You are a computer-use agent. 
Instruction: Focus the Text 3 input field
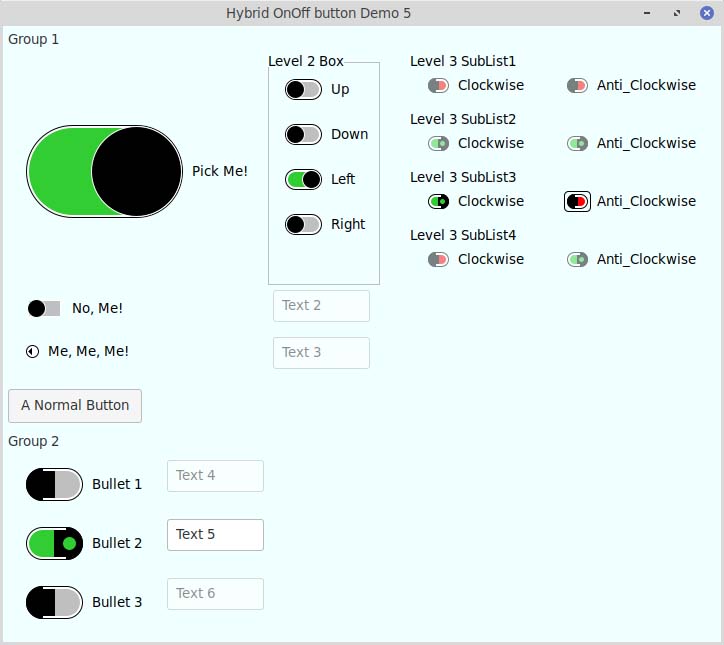[321, 353]
